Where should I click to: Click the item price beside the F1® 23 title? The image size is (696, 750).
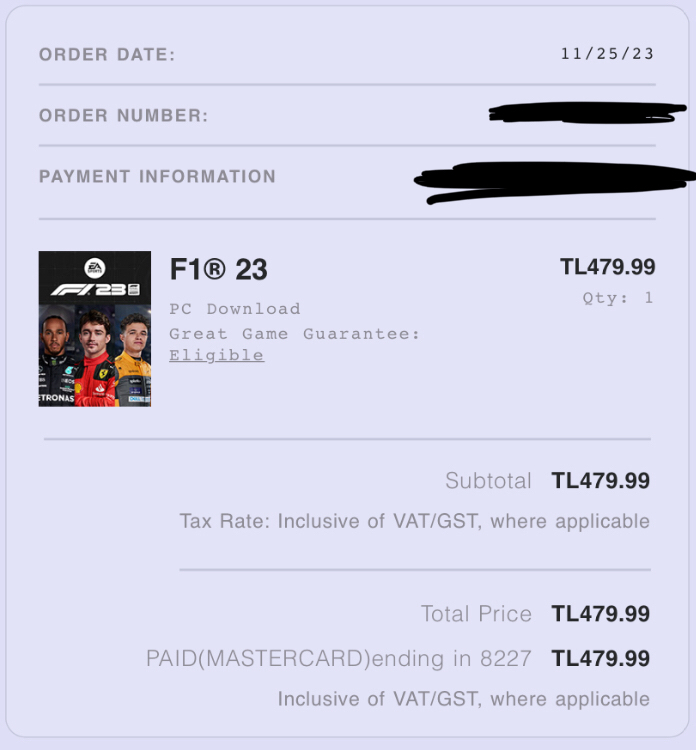[607, 267]
